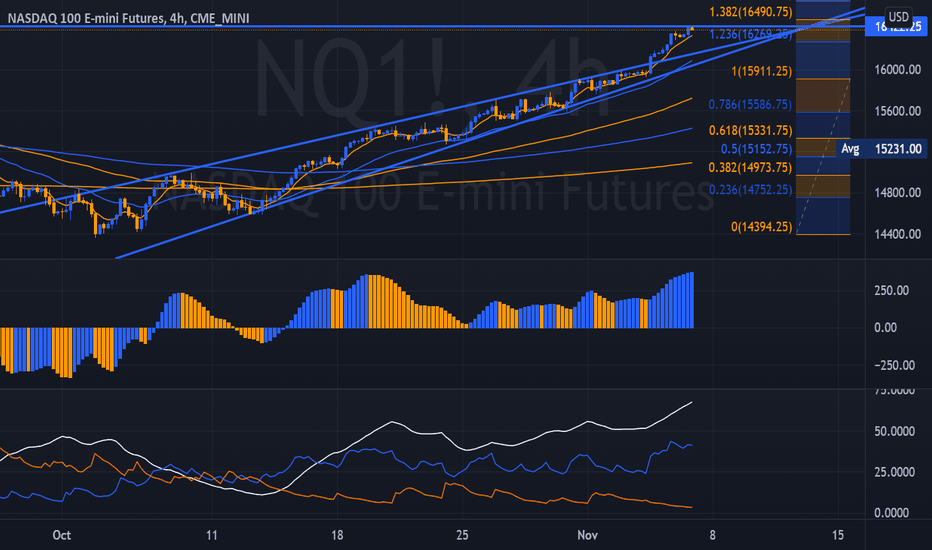Click the 14800.00 price axis value
The height and width of the screenshot is (550, 932).
pos(898,193)
